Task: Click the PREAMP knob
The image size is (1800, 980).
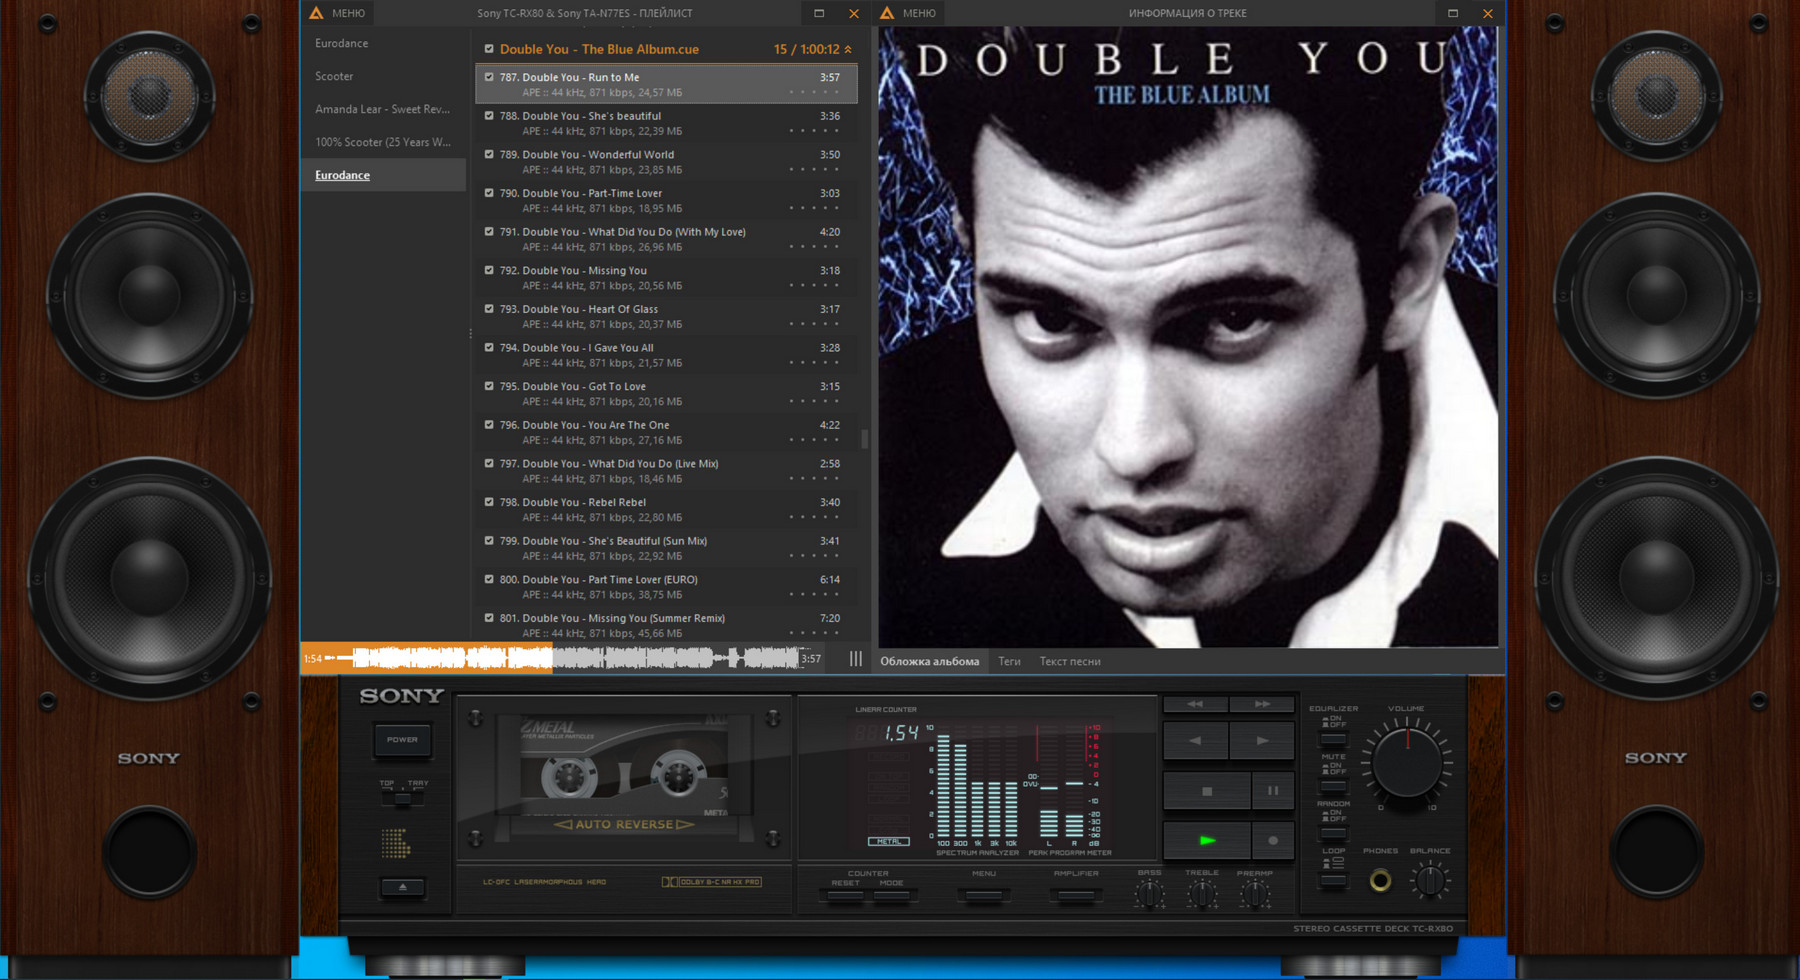Action: click(x=1254, y=895)
